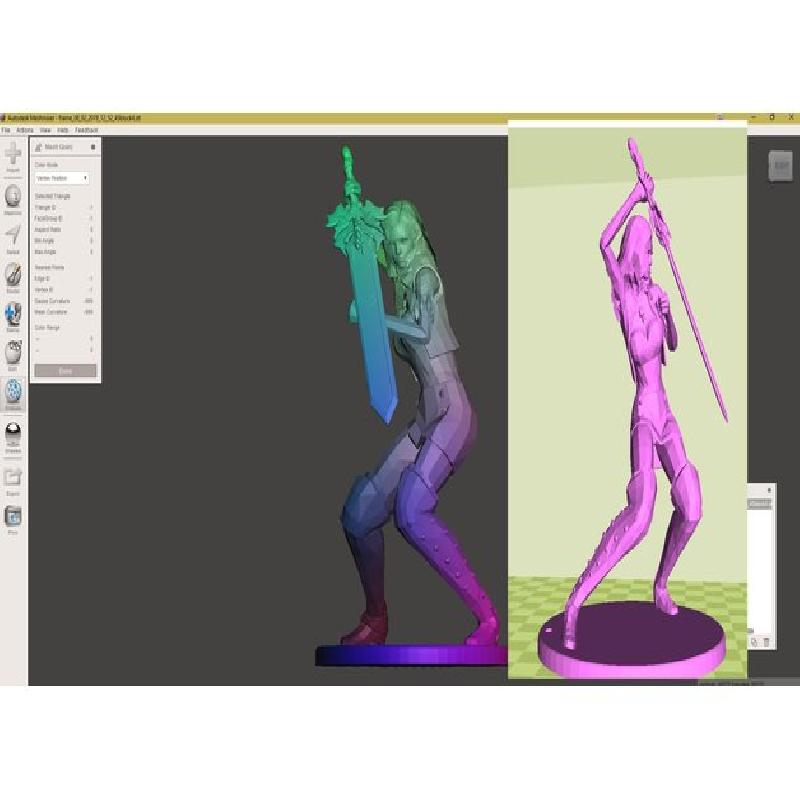
Task: Expand the Color Mode dropdown
Action: tap(62, 178)
